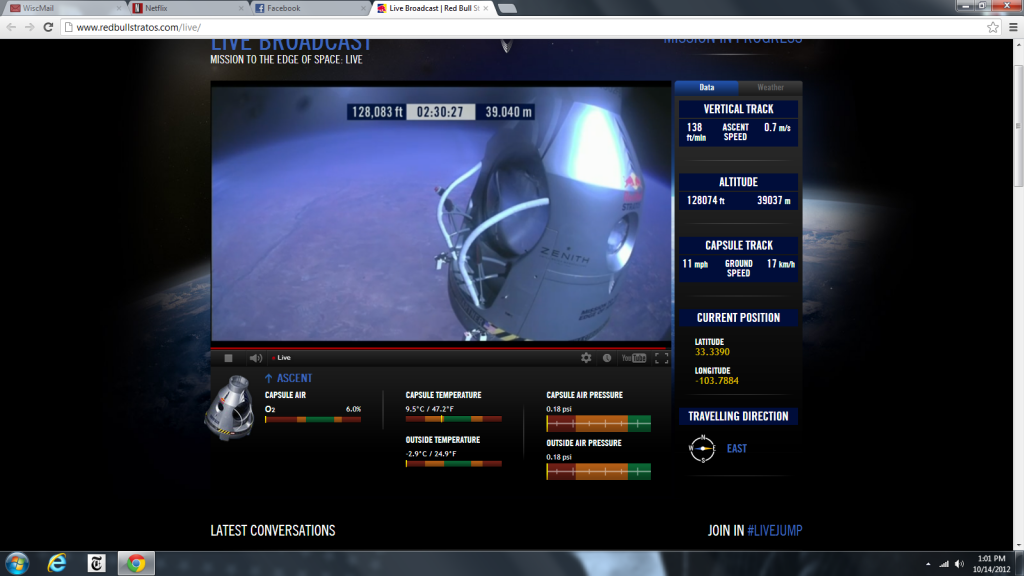Open the system volume tray icon

959,564
